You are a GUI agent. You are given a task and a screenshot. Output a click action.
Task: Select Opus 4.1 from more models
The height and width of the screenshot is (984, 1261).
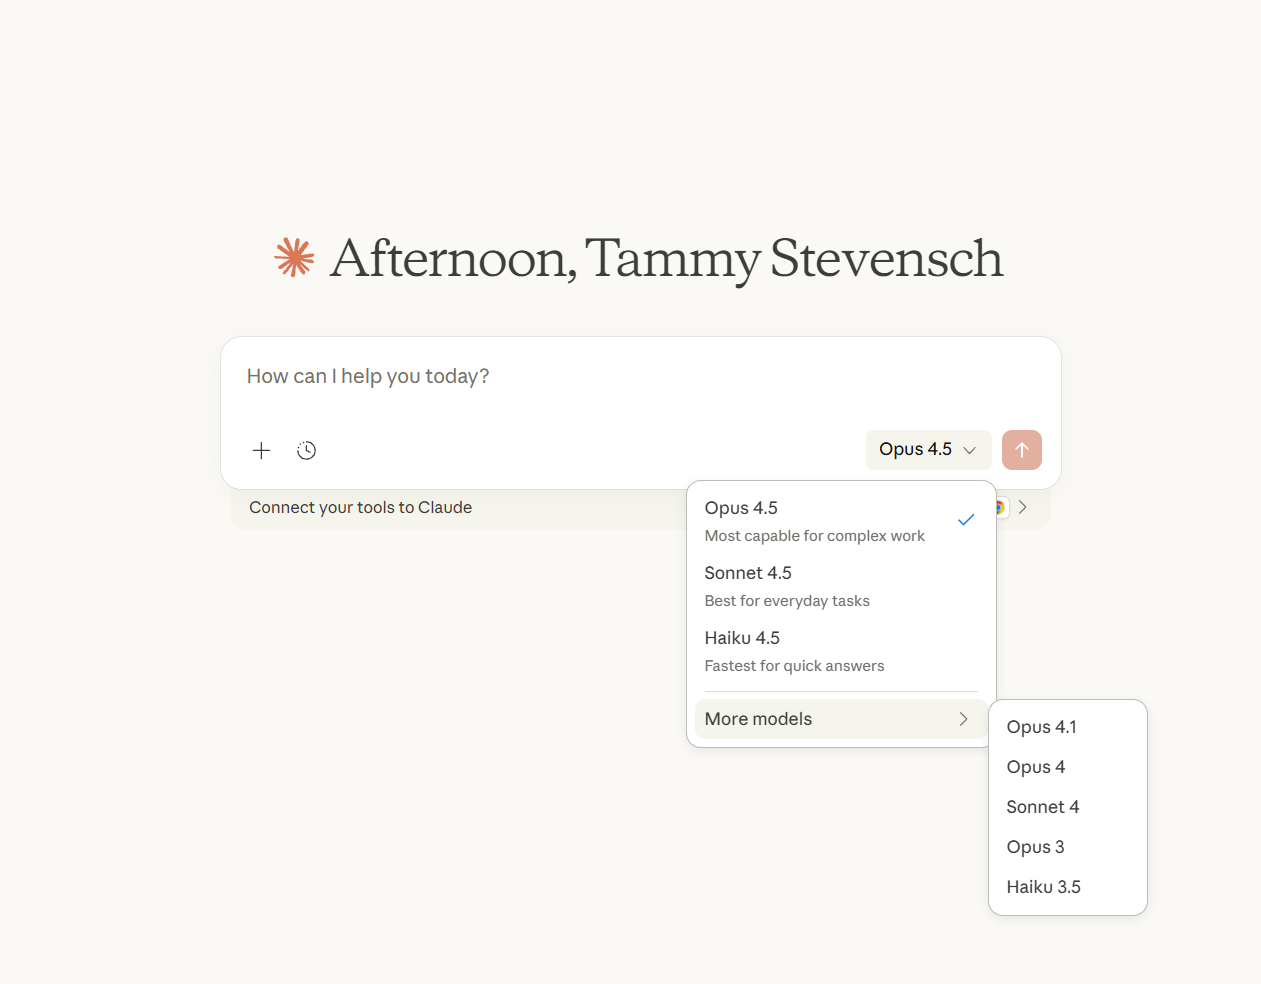tap(1041, 727)
